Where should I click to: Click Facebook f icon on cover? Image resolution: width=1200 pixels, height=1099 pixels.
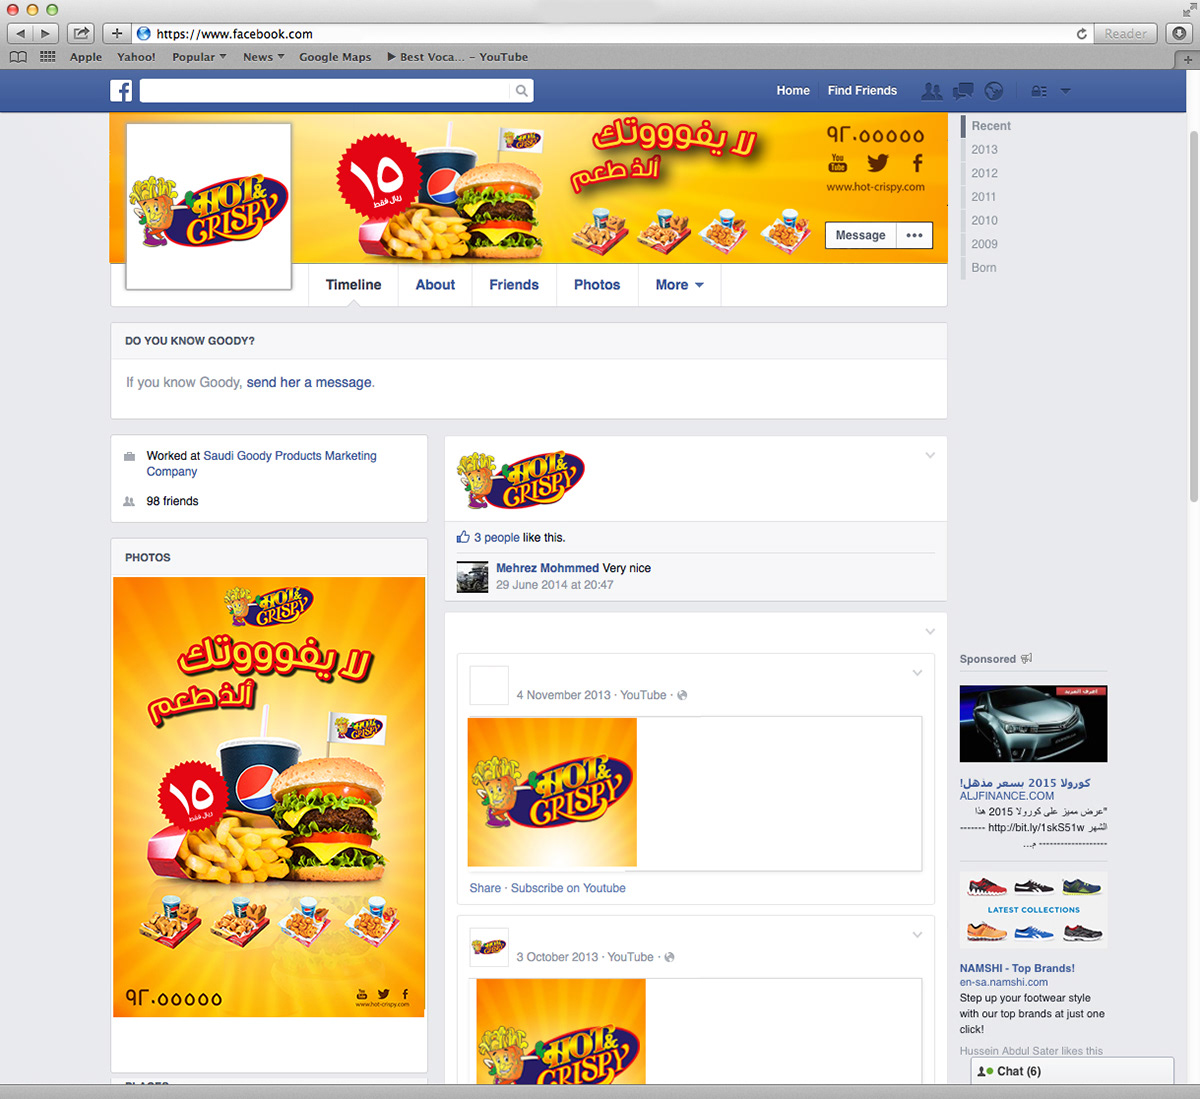pos(917,163)
